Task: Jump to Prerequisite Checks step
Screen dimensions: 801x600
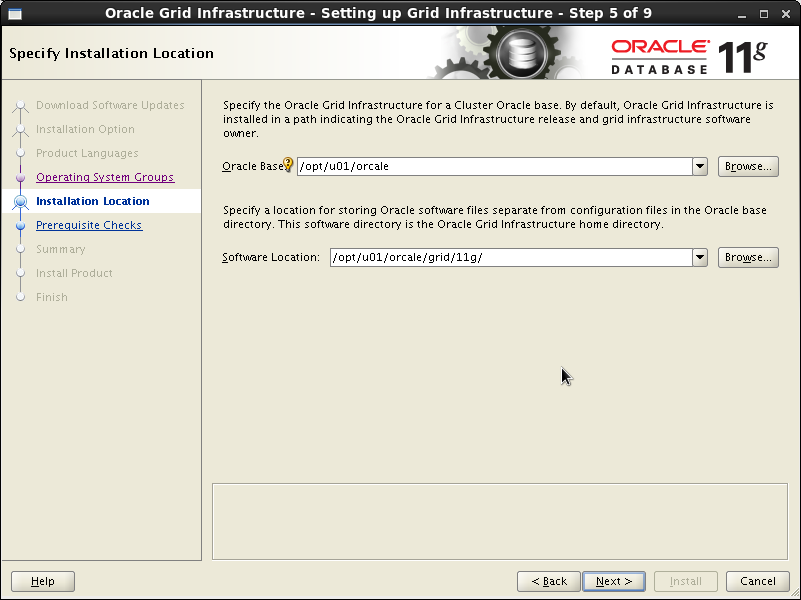Action: pyautogui.click(x=89, y=225)
